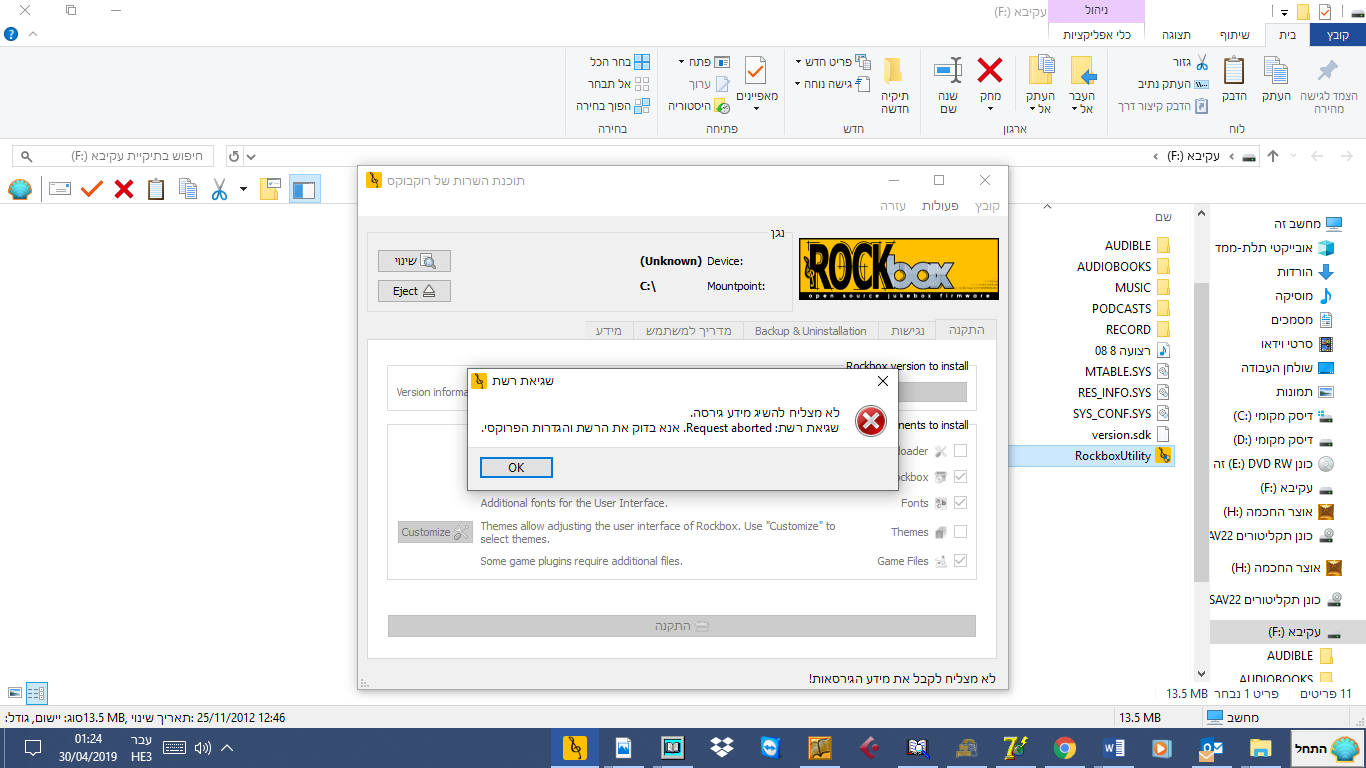Image resolution: width=1366 pixels, height=768 pixels.
Task: Click the Customize themes button
Action: [435, 532]
